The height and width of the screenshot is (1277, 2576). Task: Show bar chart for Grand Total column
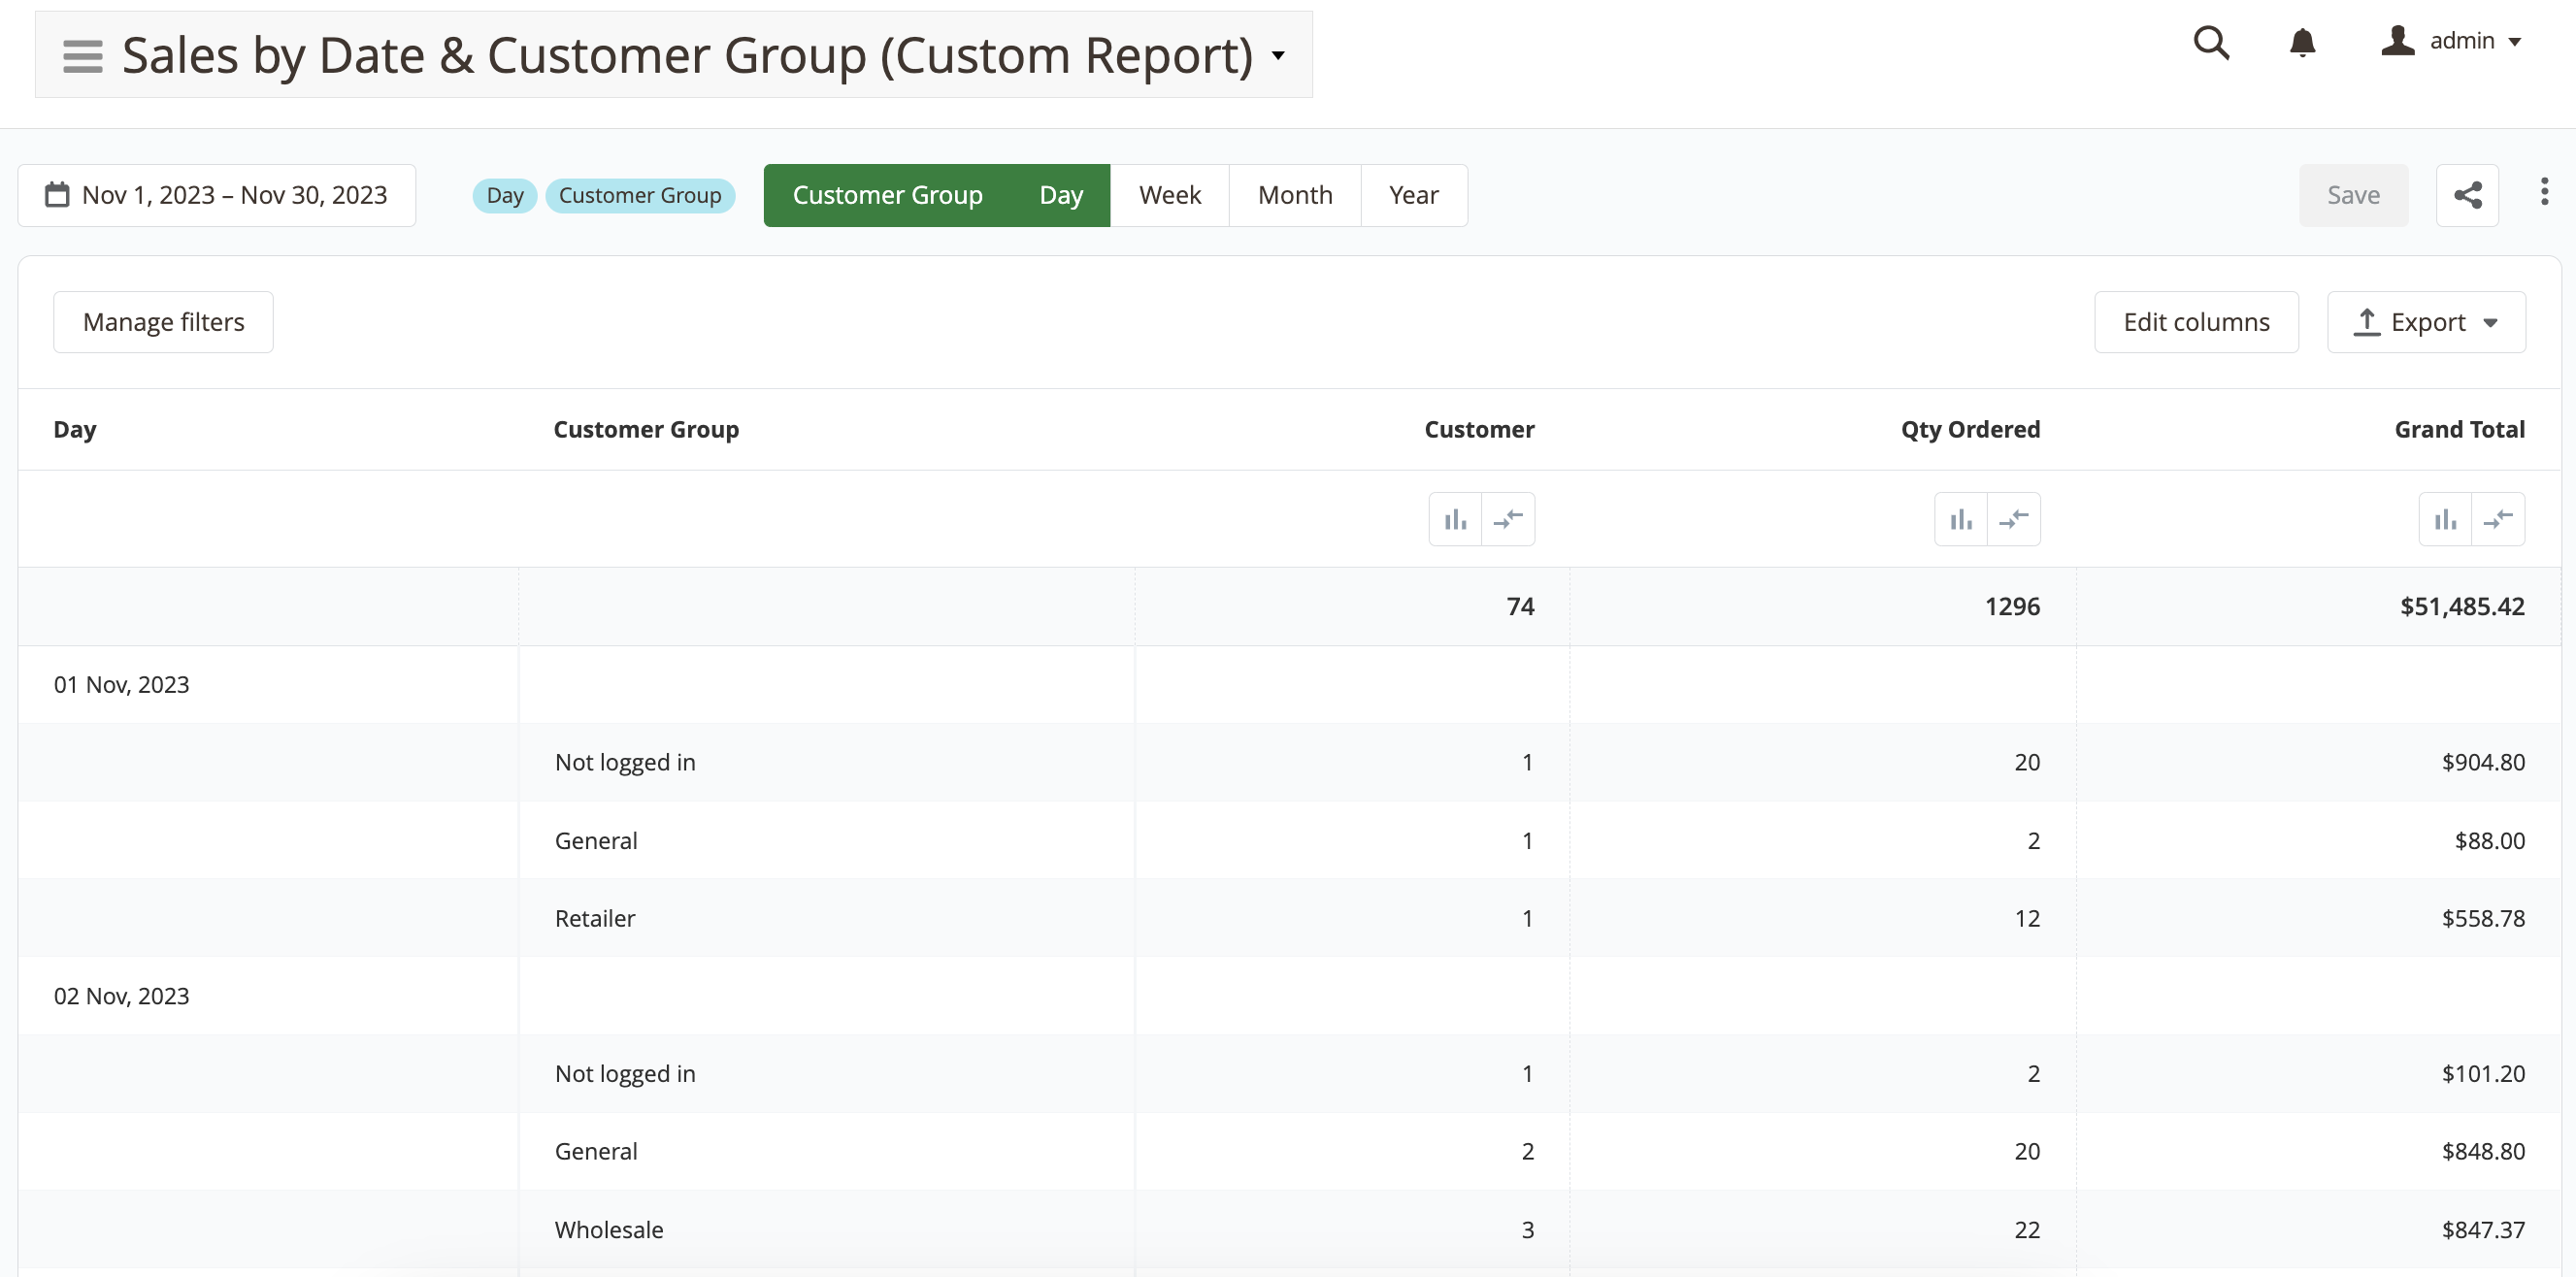(2445, 519)
